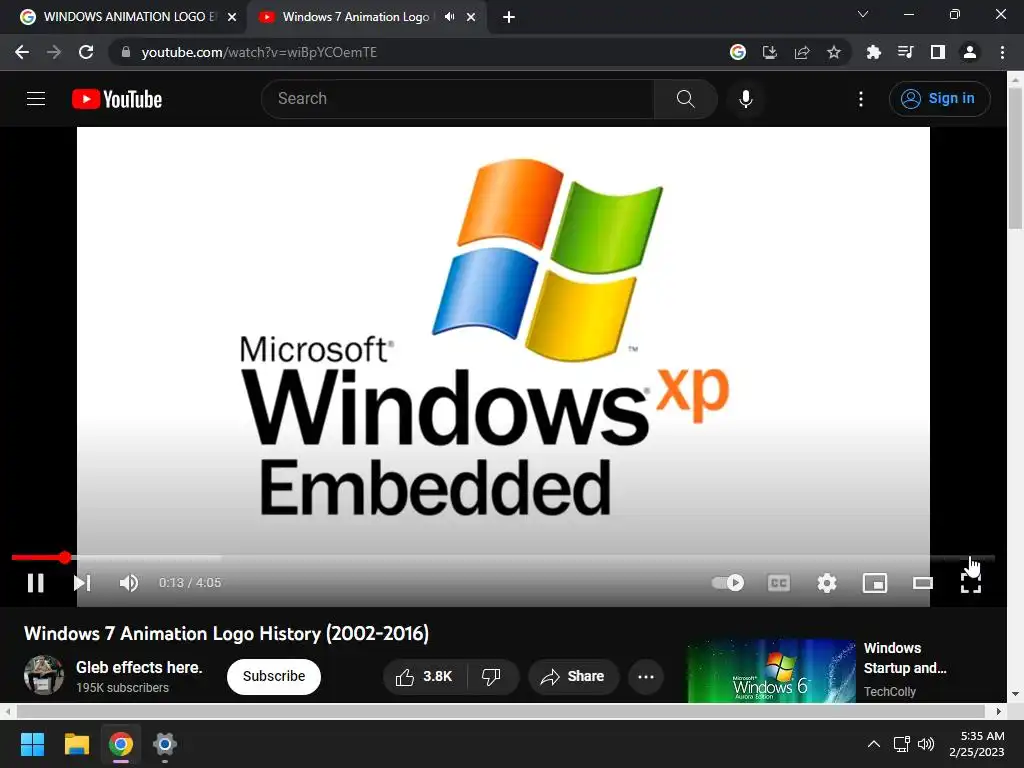Click the Google icon in address bar

[737, 52]
